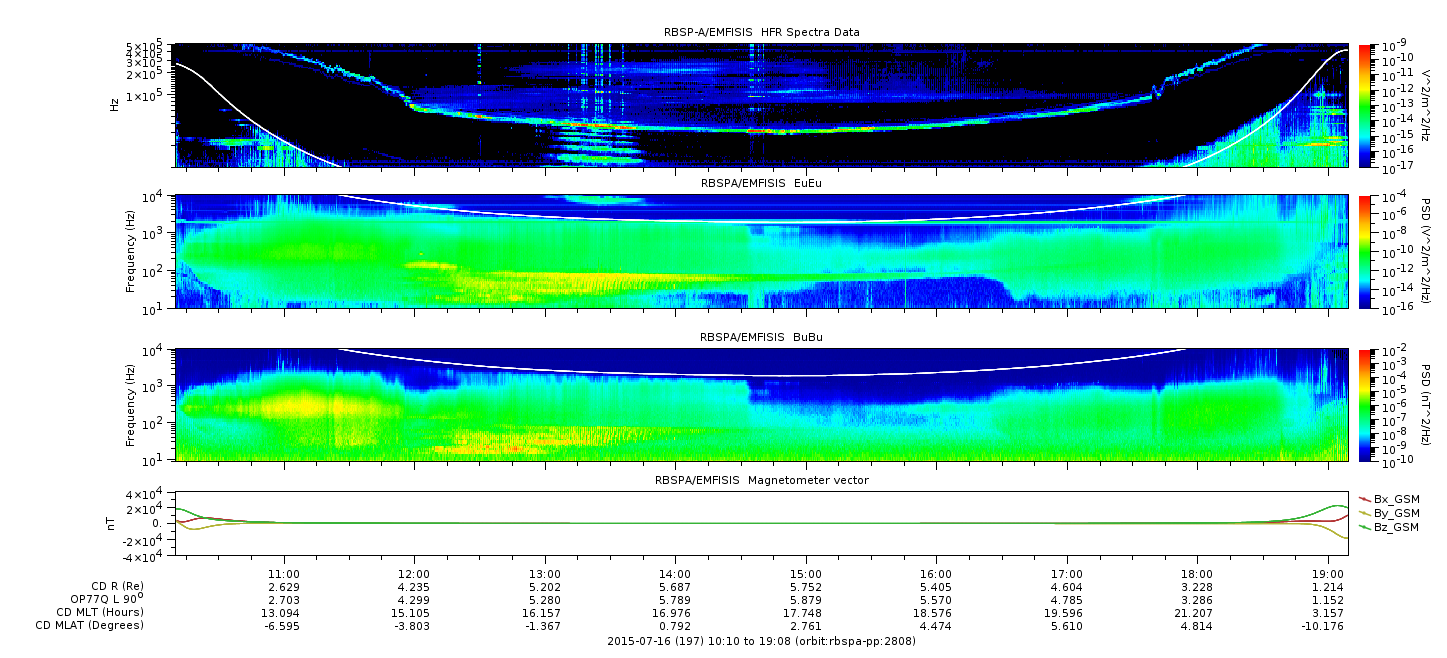Select the RBSPA/EMFISIS EuEu plot title
Image resolution: width=1447 pixels, height=658 pixels.
(x=762, y=184)
